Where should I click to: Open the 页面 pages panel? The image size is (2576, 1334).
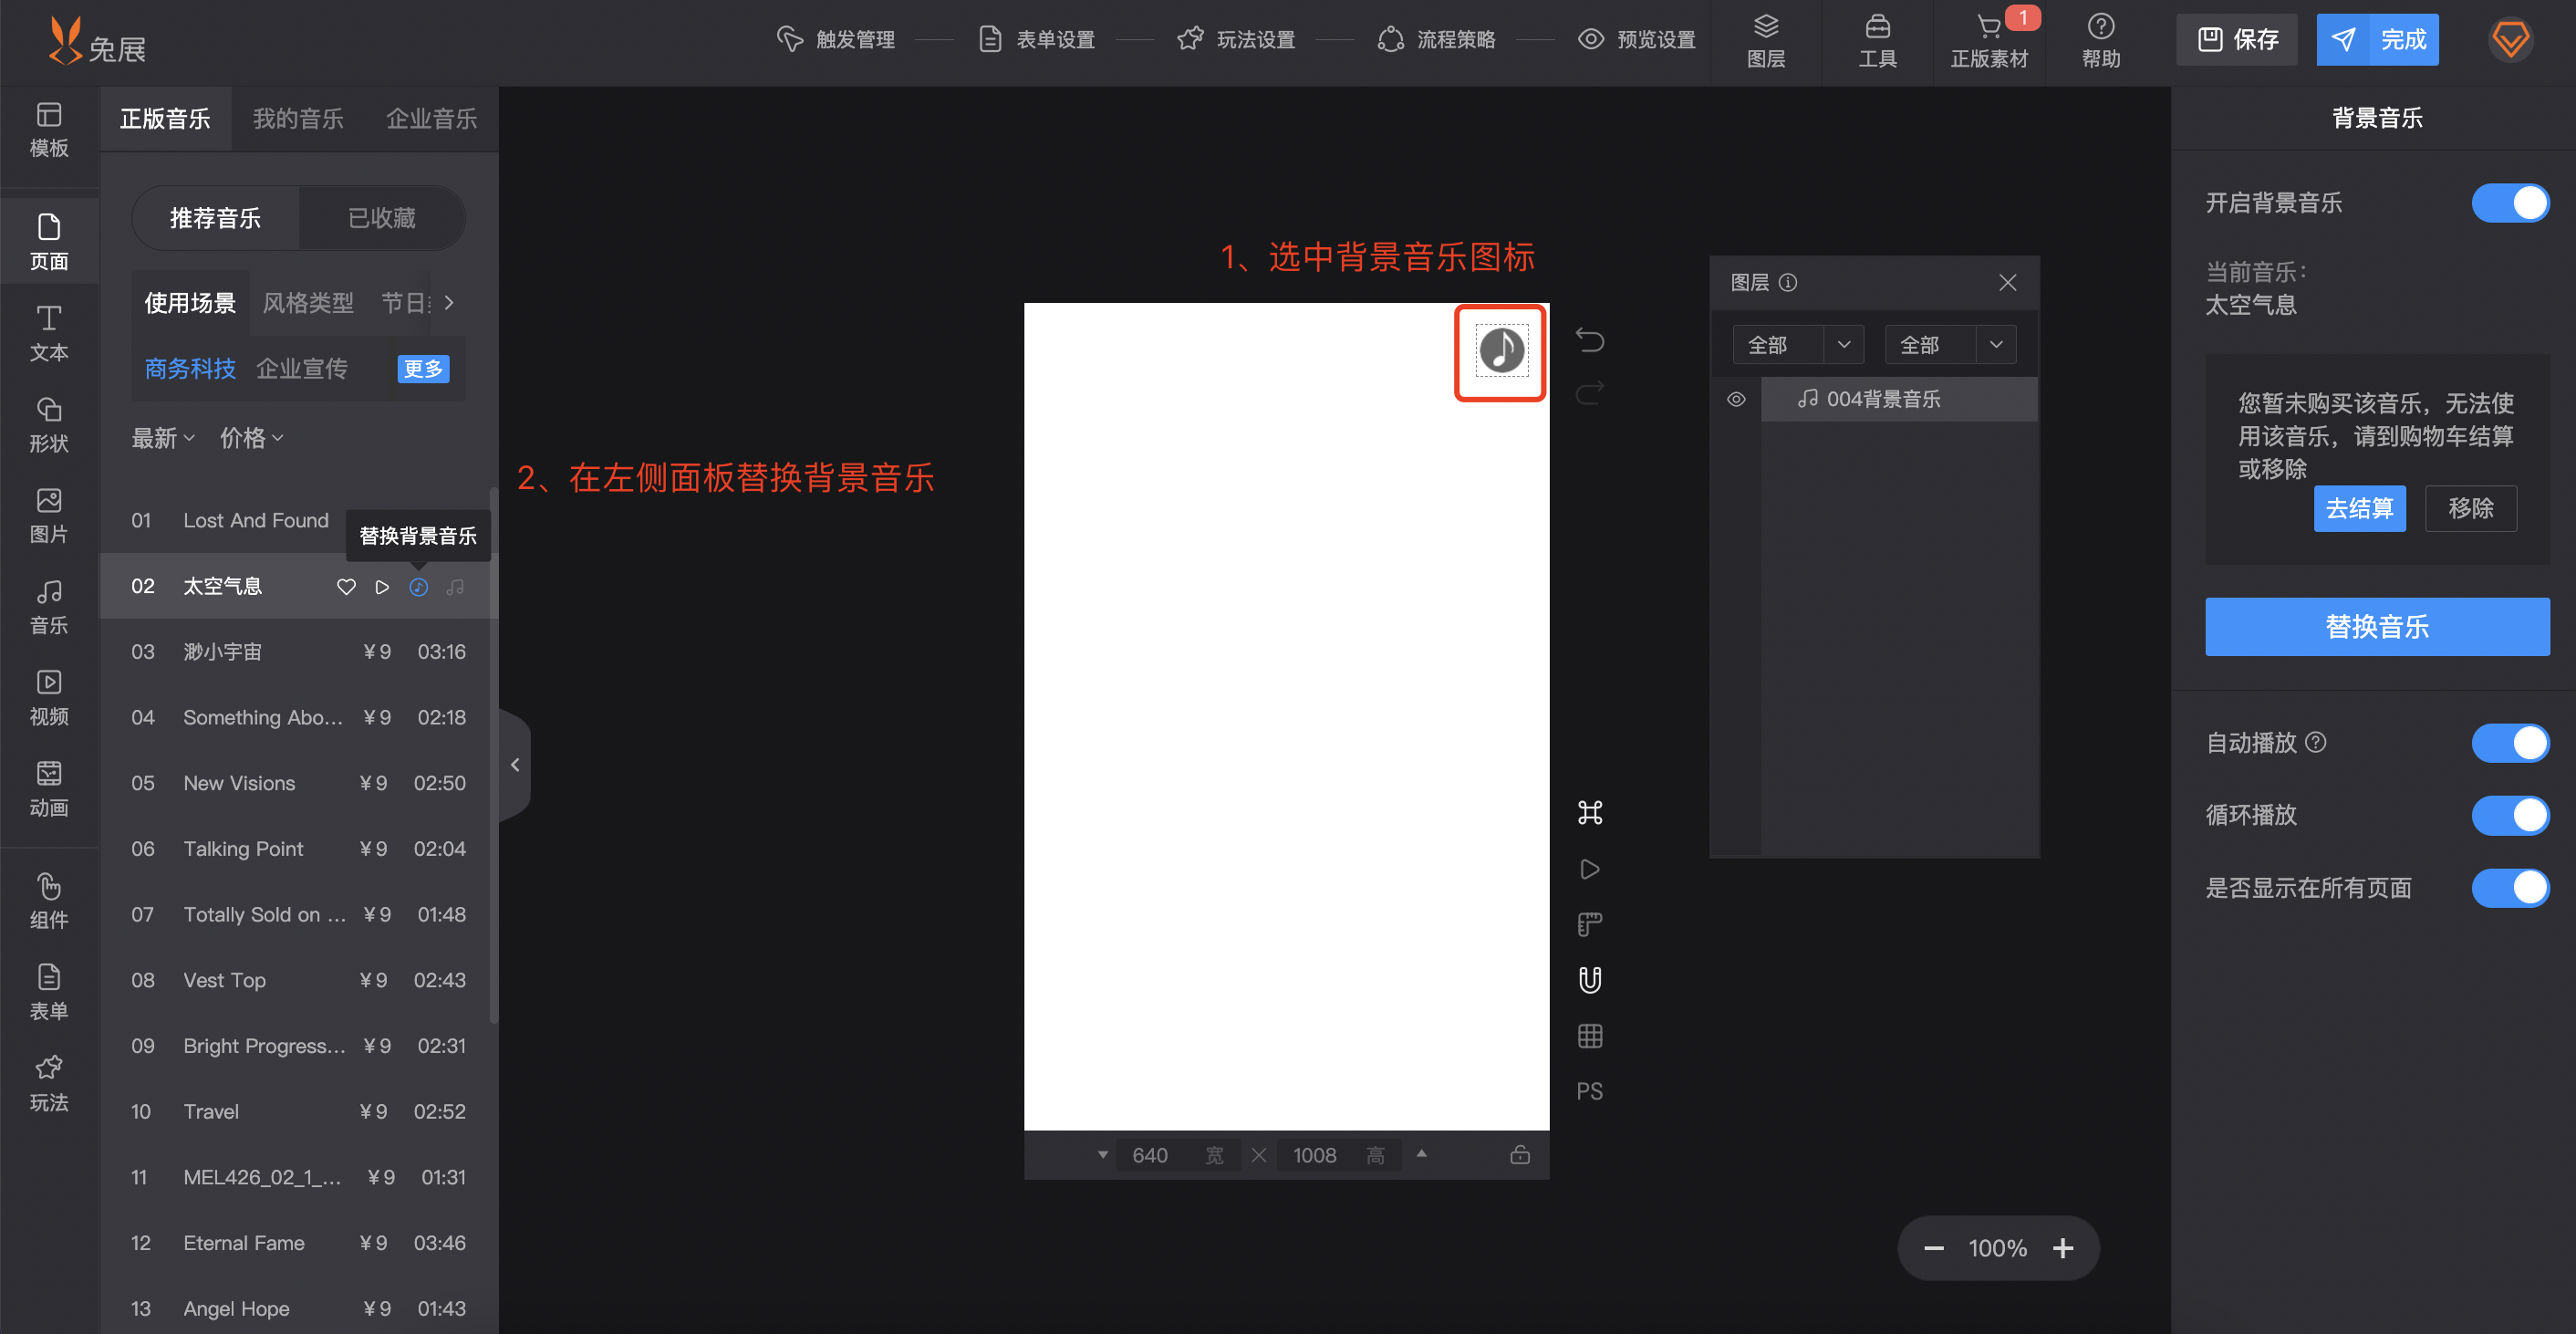coord(49,243)
